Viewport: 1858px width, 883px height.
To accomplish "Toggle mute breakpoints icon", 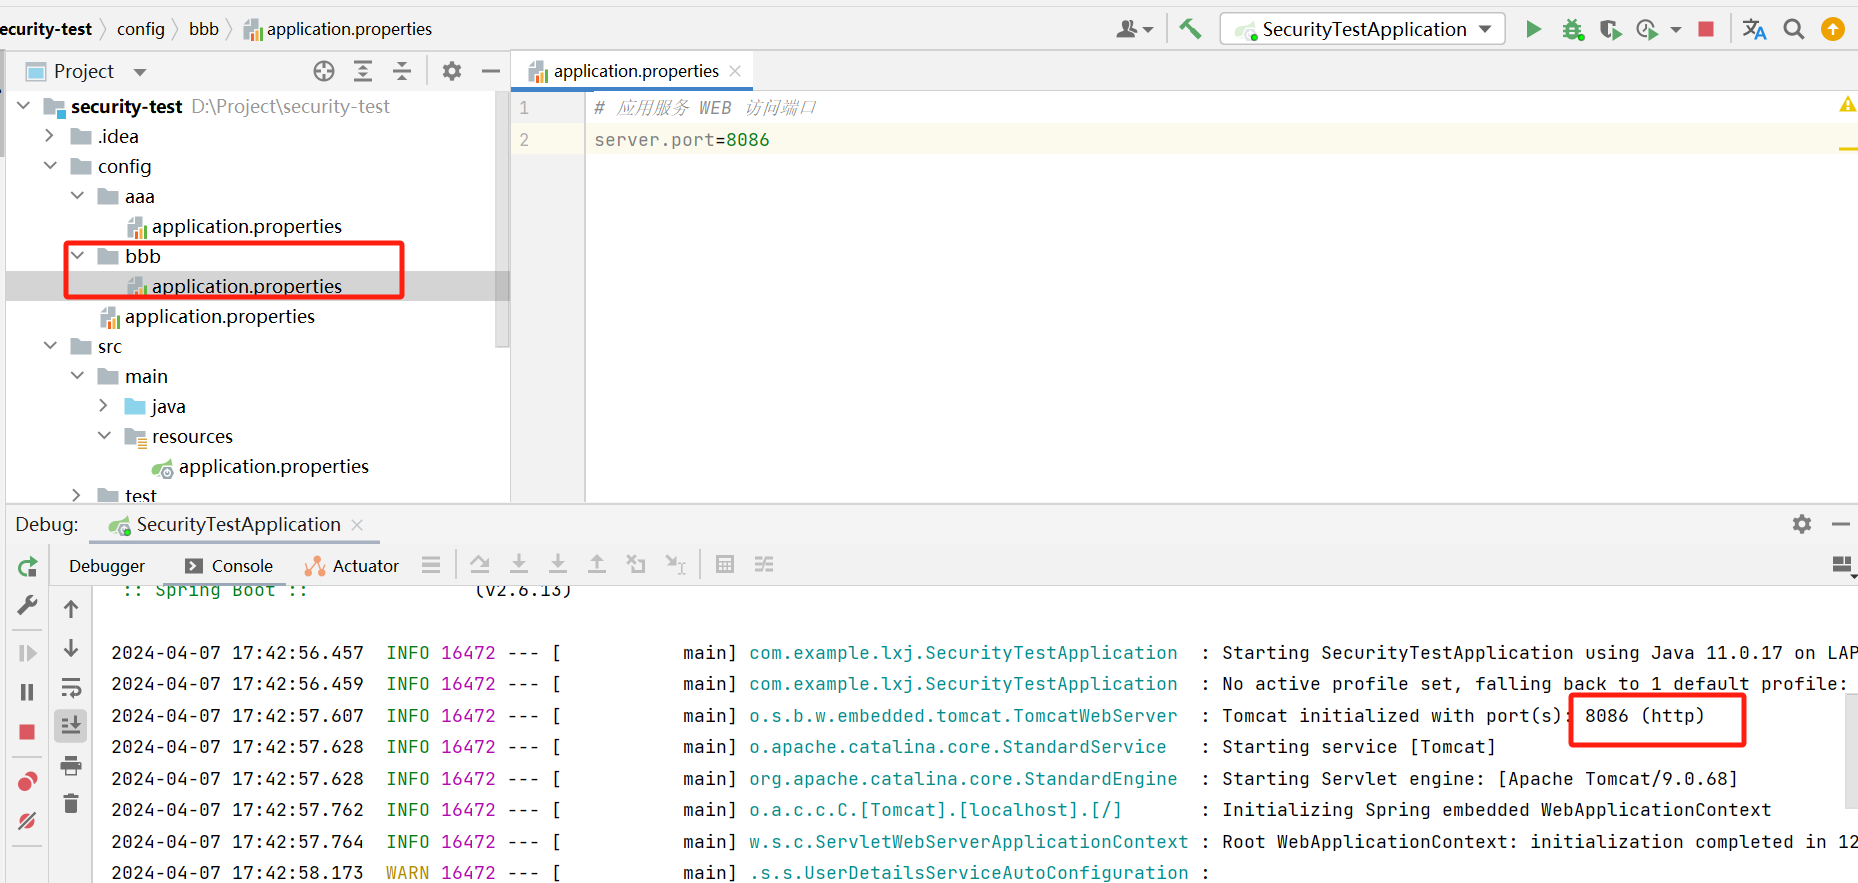I will click(x=27, y=821).
